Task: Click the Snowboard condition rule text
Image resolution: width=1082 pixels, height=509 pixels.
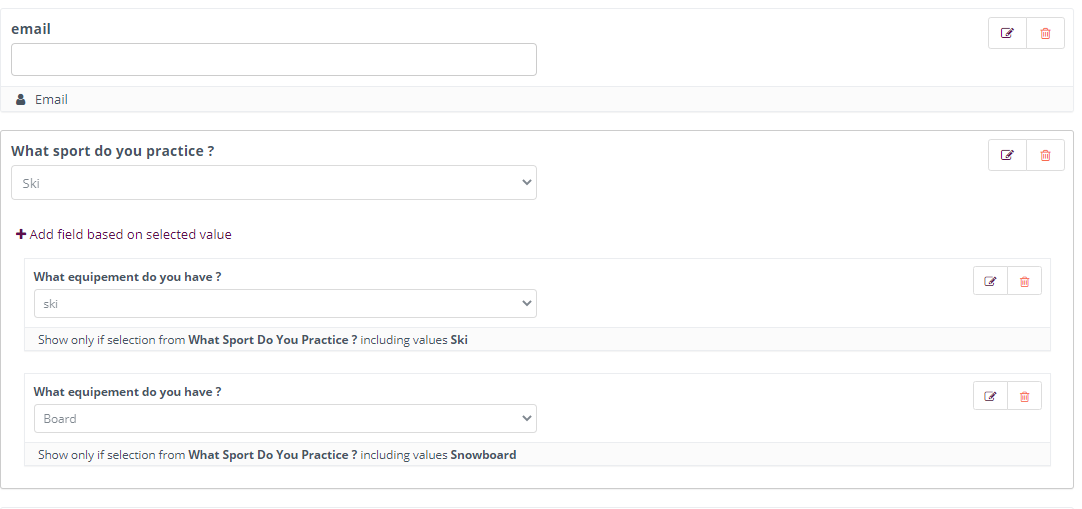Action: coord(277,455)
